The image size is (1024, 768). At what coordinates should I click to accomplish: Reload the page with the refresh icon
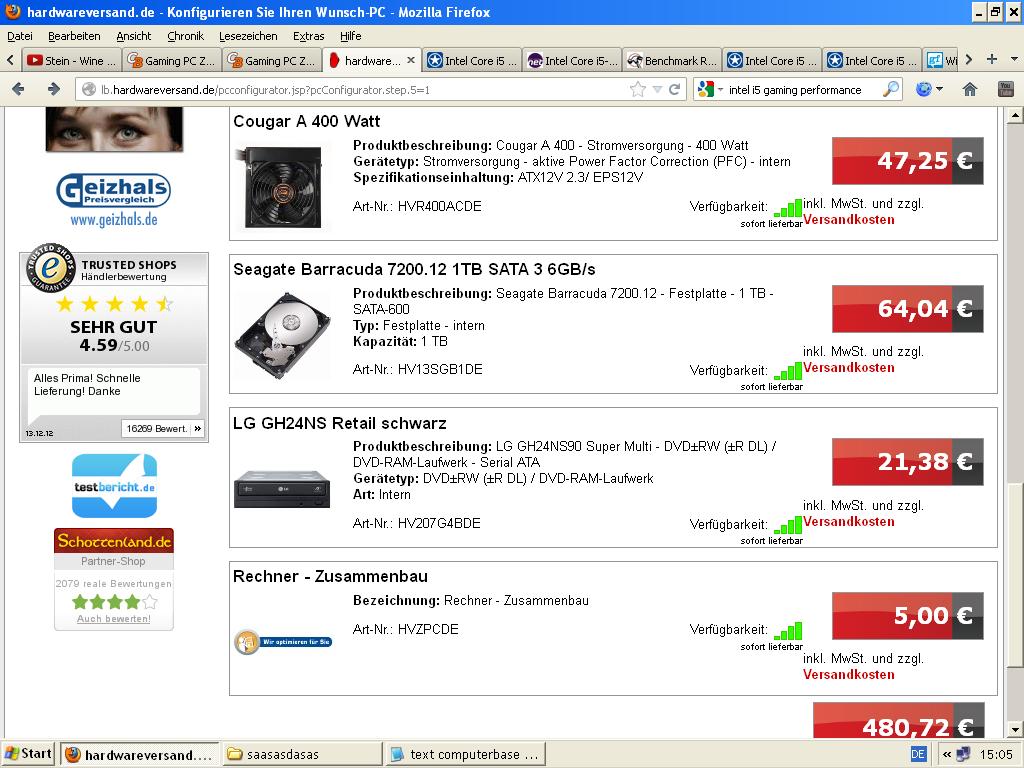click(x=675, y=89)
